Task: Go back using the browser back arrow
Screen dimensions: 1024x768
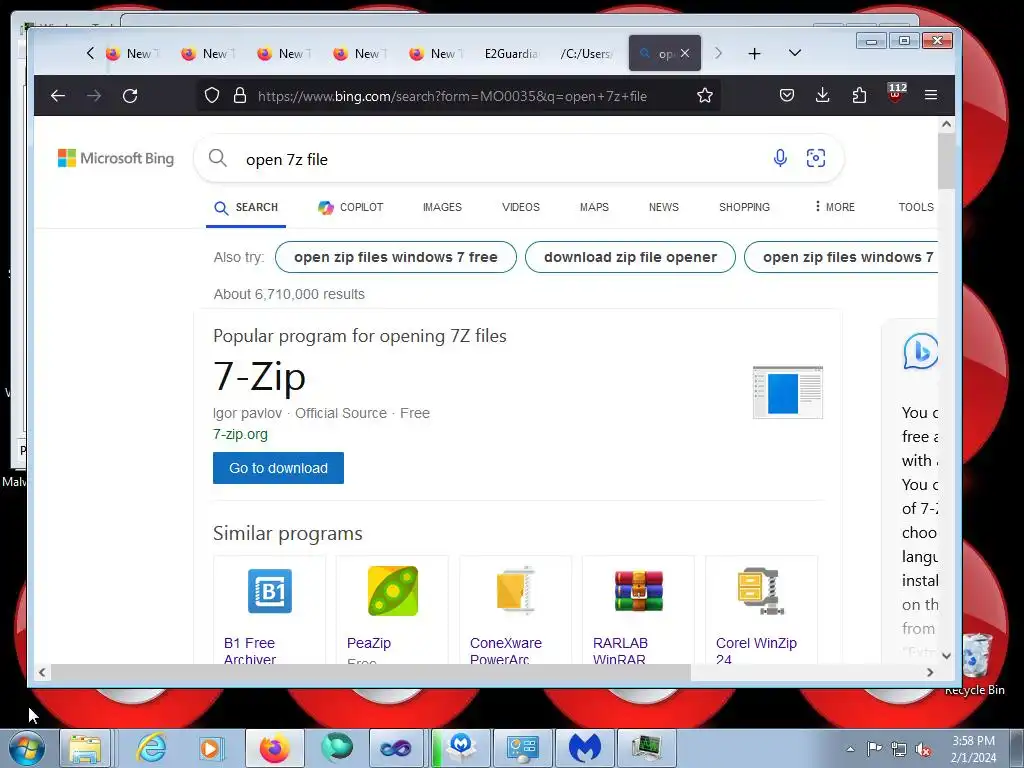Action: (x=58, y=96)
